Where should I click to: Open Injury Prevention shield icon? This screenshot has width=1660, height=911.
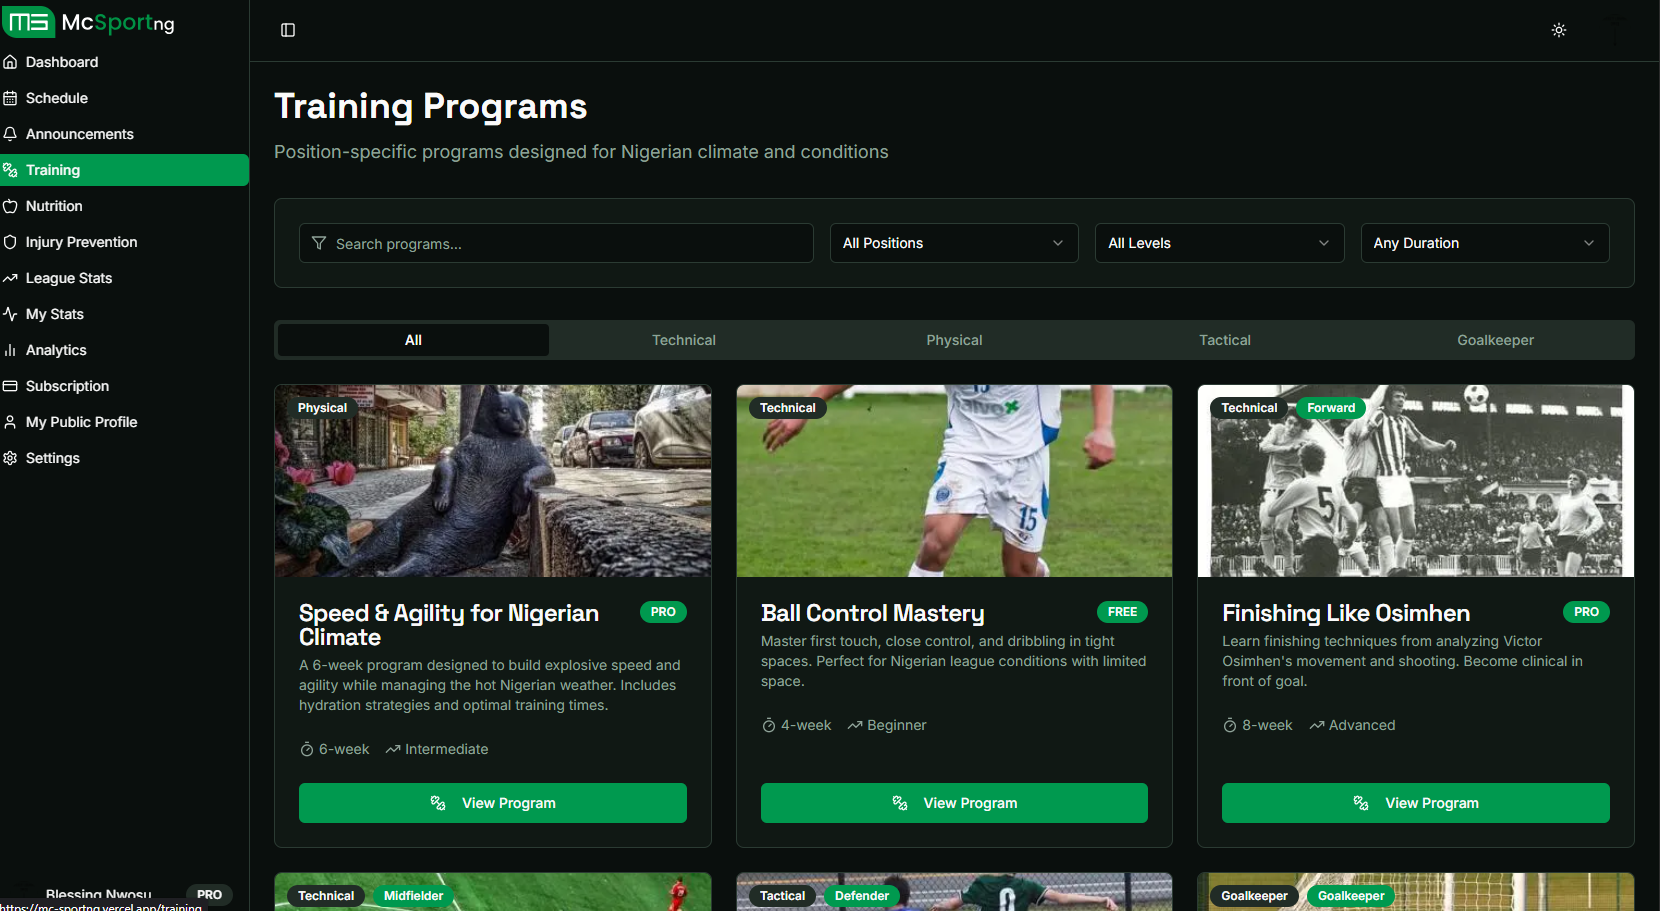point(9,241)
